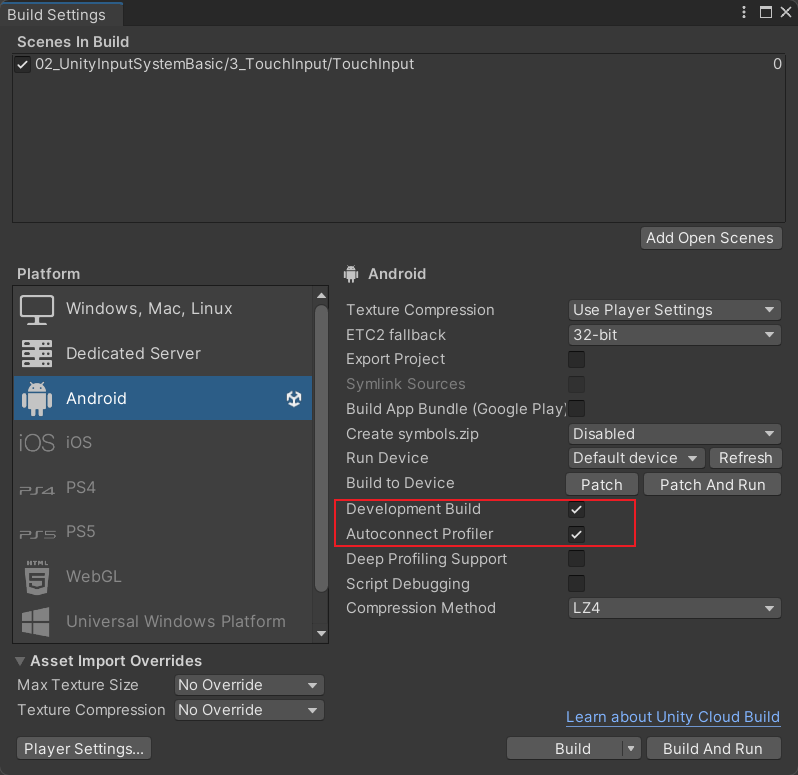Select the Dedicated Server platform icon
The width and height of the screenshot is (798, 775).
[x=37, y=354]
